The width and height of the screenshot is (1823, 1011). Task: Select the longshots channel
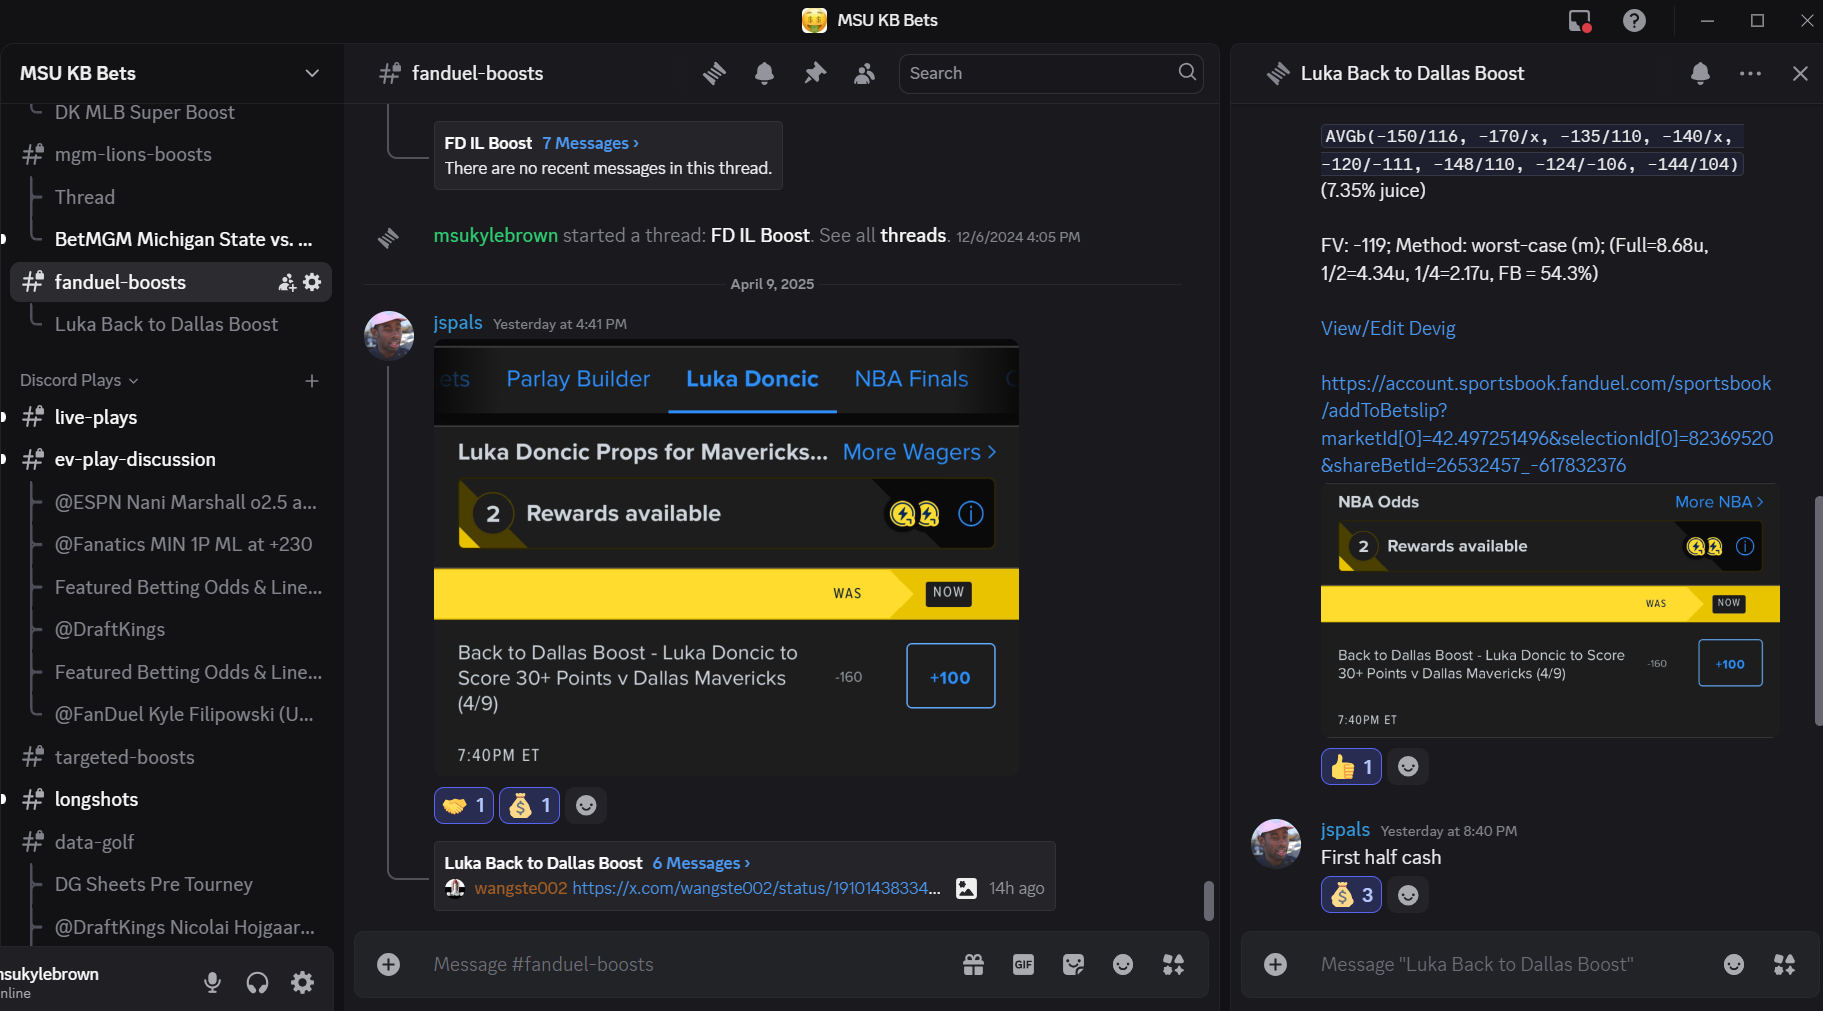[96, 799]
